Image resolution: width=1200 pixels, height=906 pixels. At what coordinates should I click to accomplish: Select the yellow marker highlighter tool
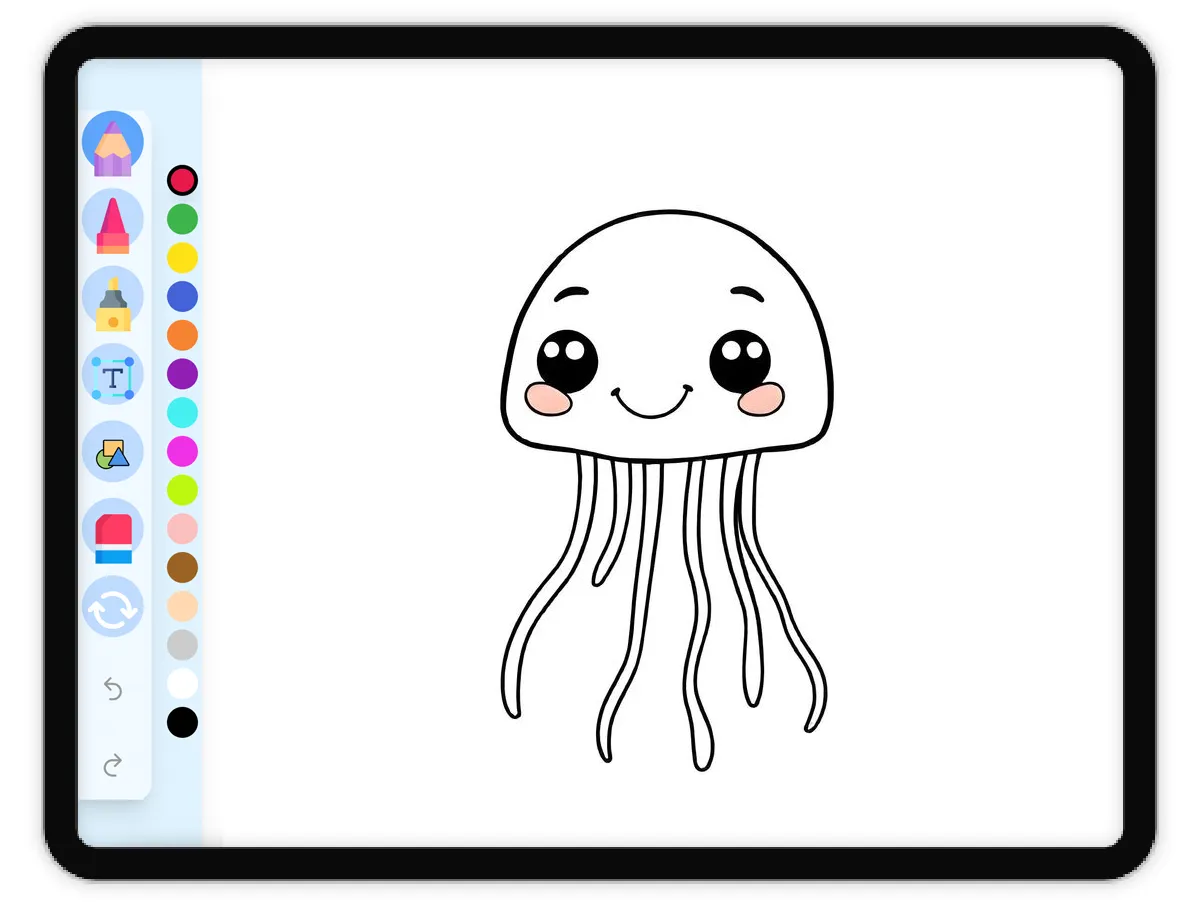pos(113,299)
